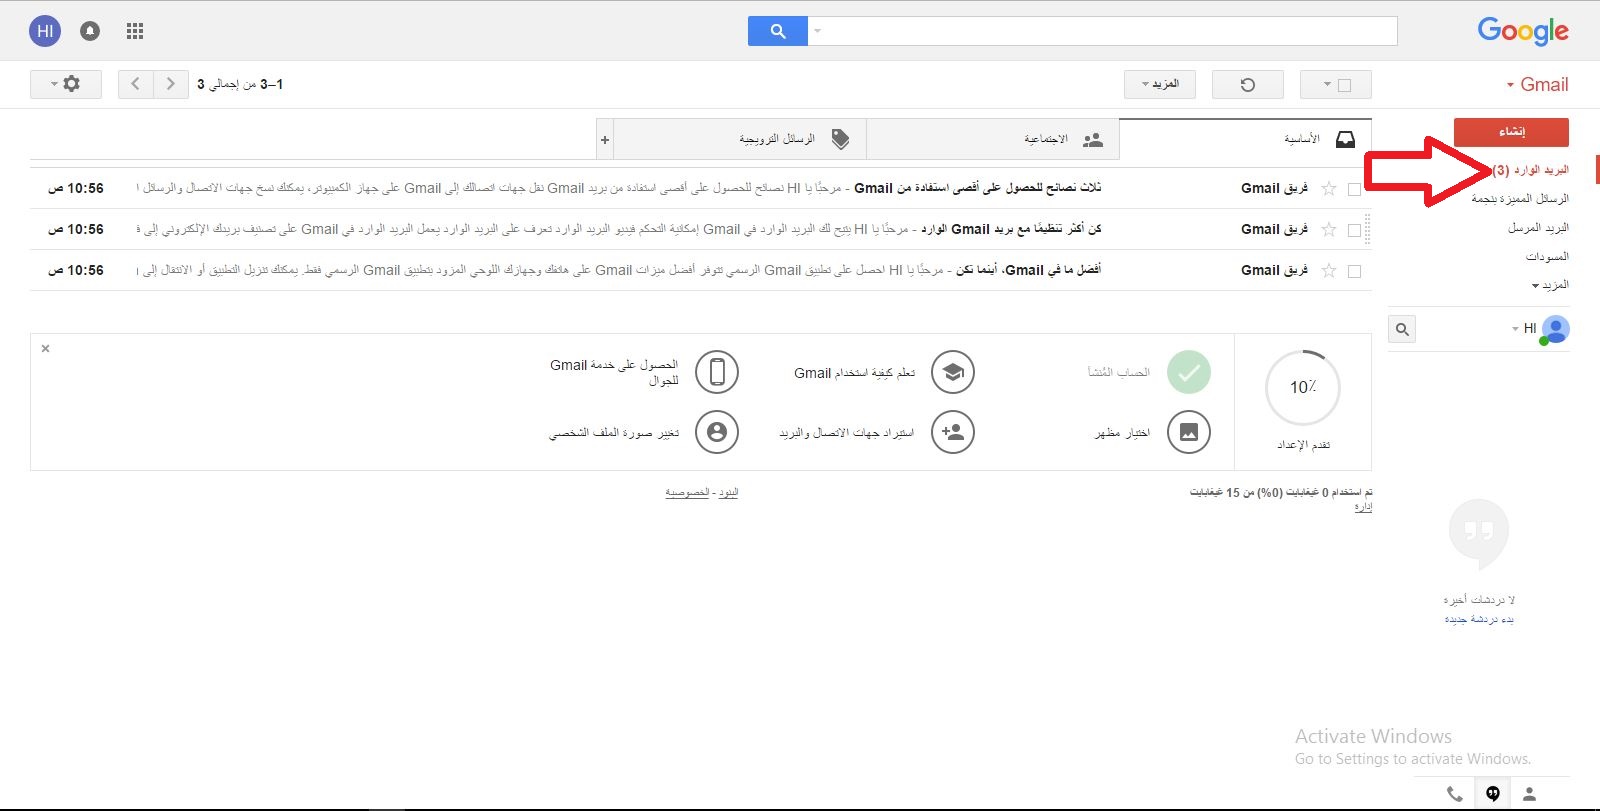Click the البنود terms link
The image size is (1600, 811).
[728, 493]
